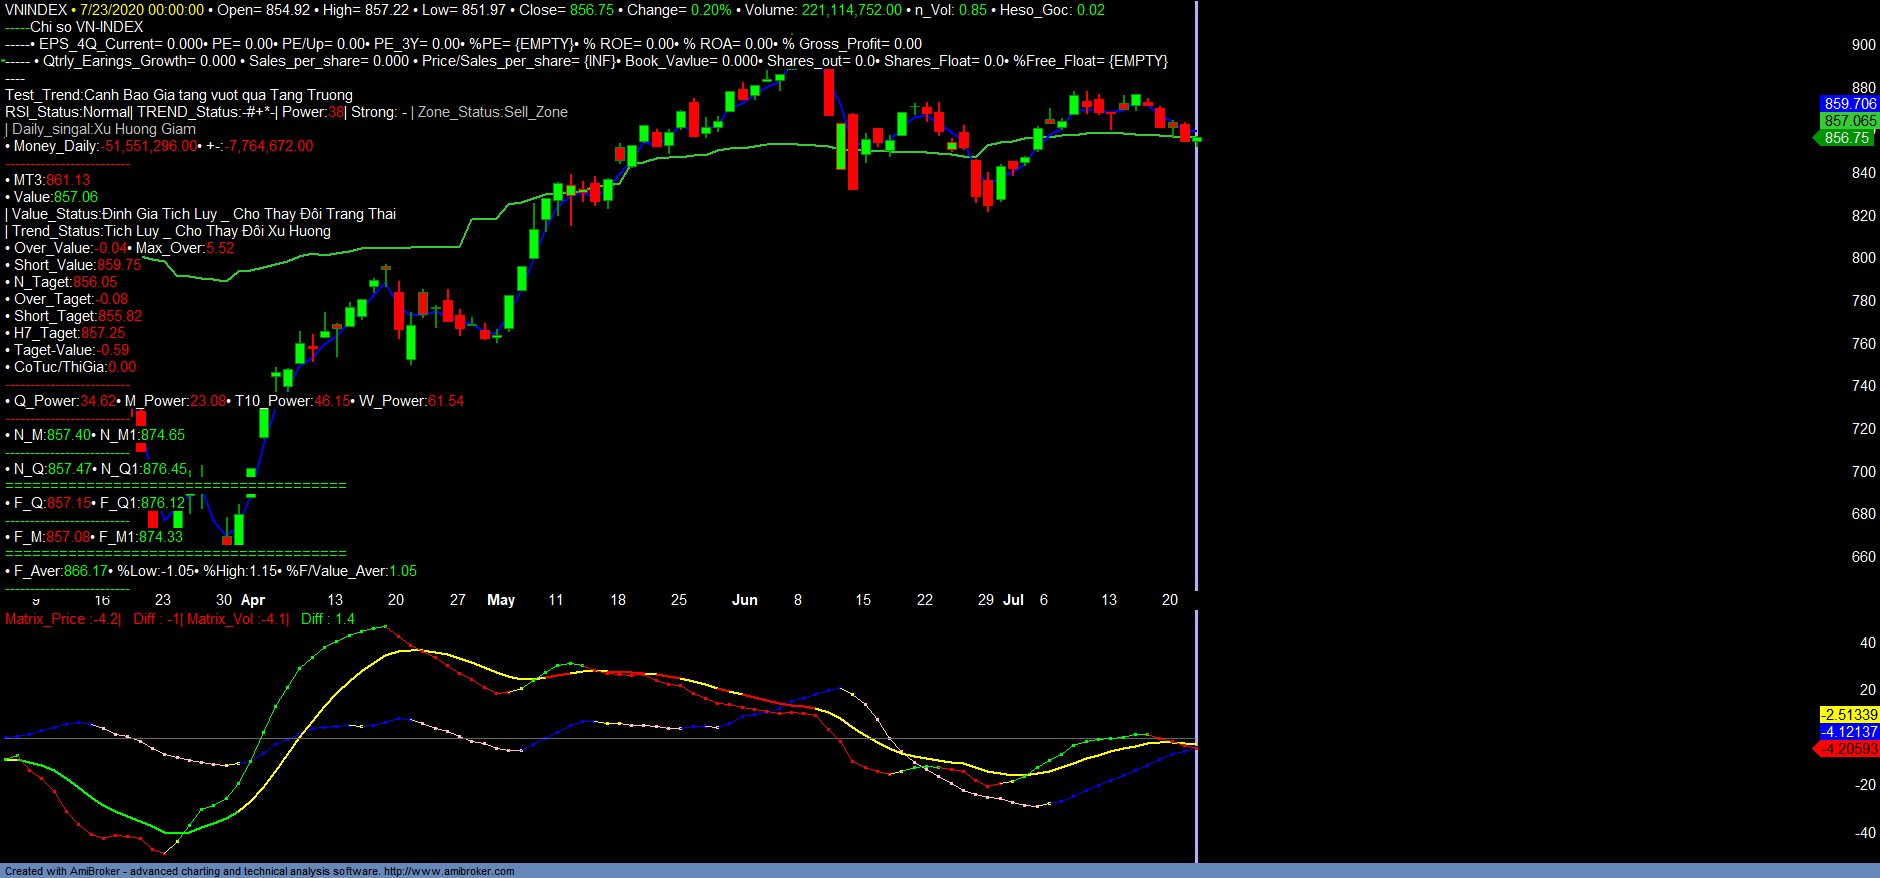Click the -40 level on the indicator axis
Image resolution: width=1880 pixels, height=878 pixels.
1865,833
